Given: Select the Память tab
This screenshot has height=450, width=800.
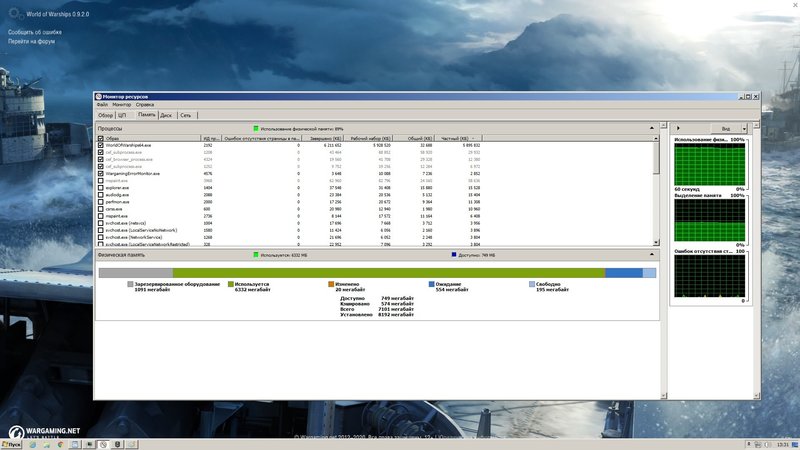Looking at the screenshot, I should 146,115.
